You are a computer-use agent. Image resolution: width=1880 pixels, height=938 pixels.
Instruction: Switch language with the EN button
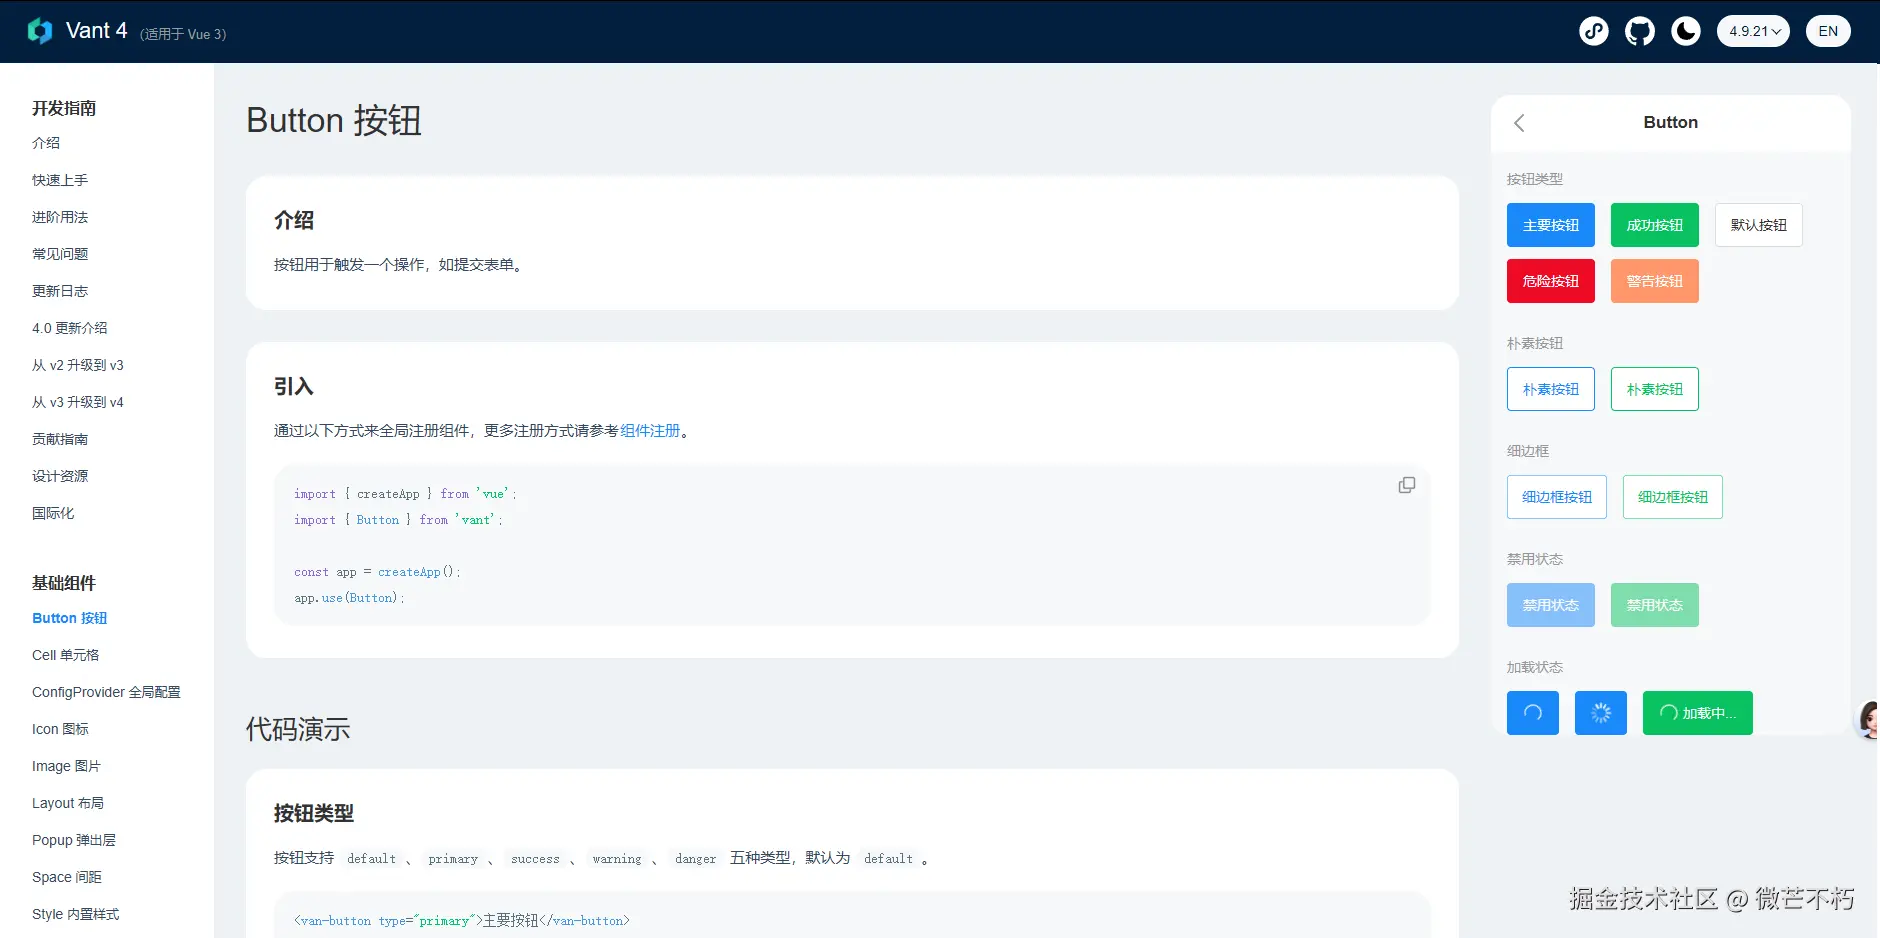(x=1828, y=31)
